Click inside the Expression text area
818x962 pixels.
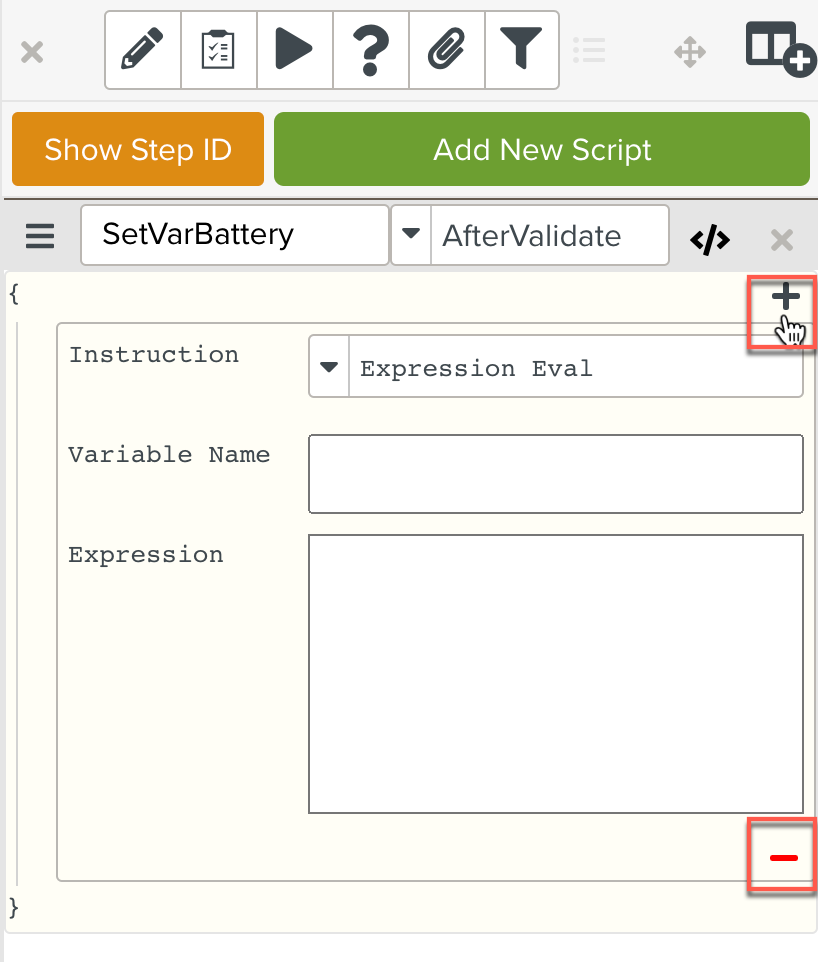555,673
